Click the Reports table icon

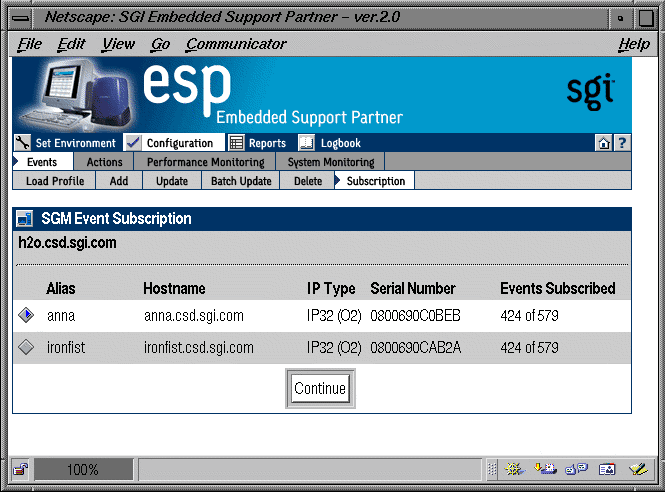[x=236, y=143]
